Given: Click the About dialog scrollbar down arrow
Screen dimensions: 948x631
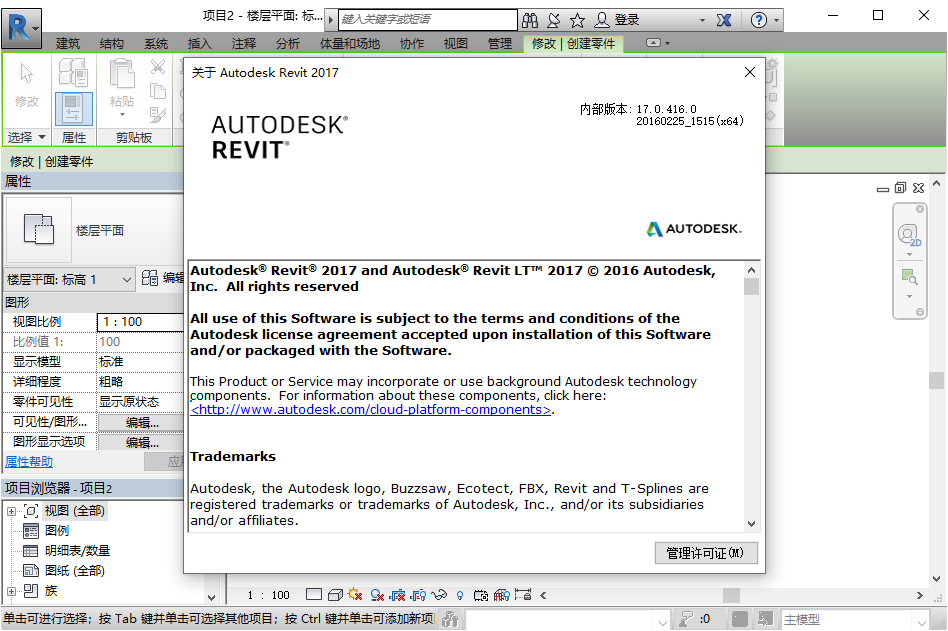Looking at the screenshot, I should point(752,523).
